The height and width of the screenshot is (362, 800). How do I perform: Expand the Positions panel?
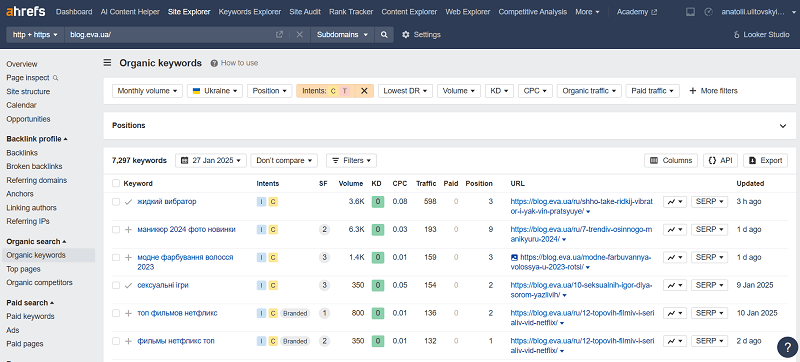[x=783, y=126]
